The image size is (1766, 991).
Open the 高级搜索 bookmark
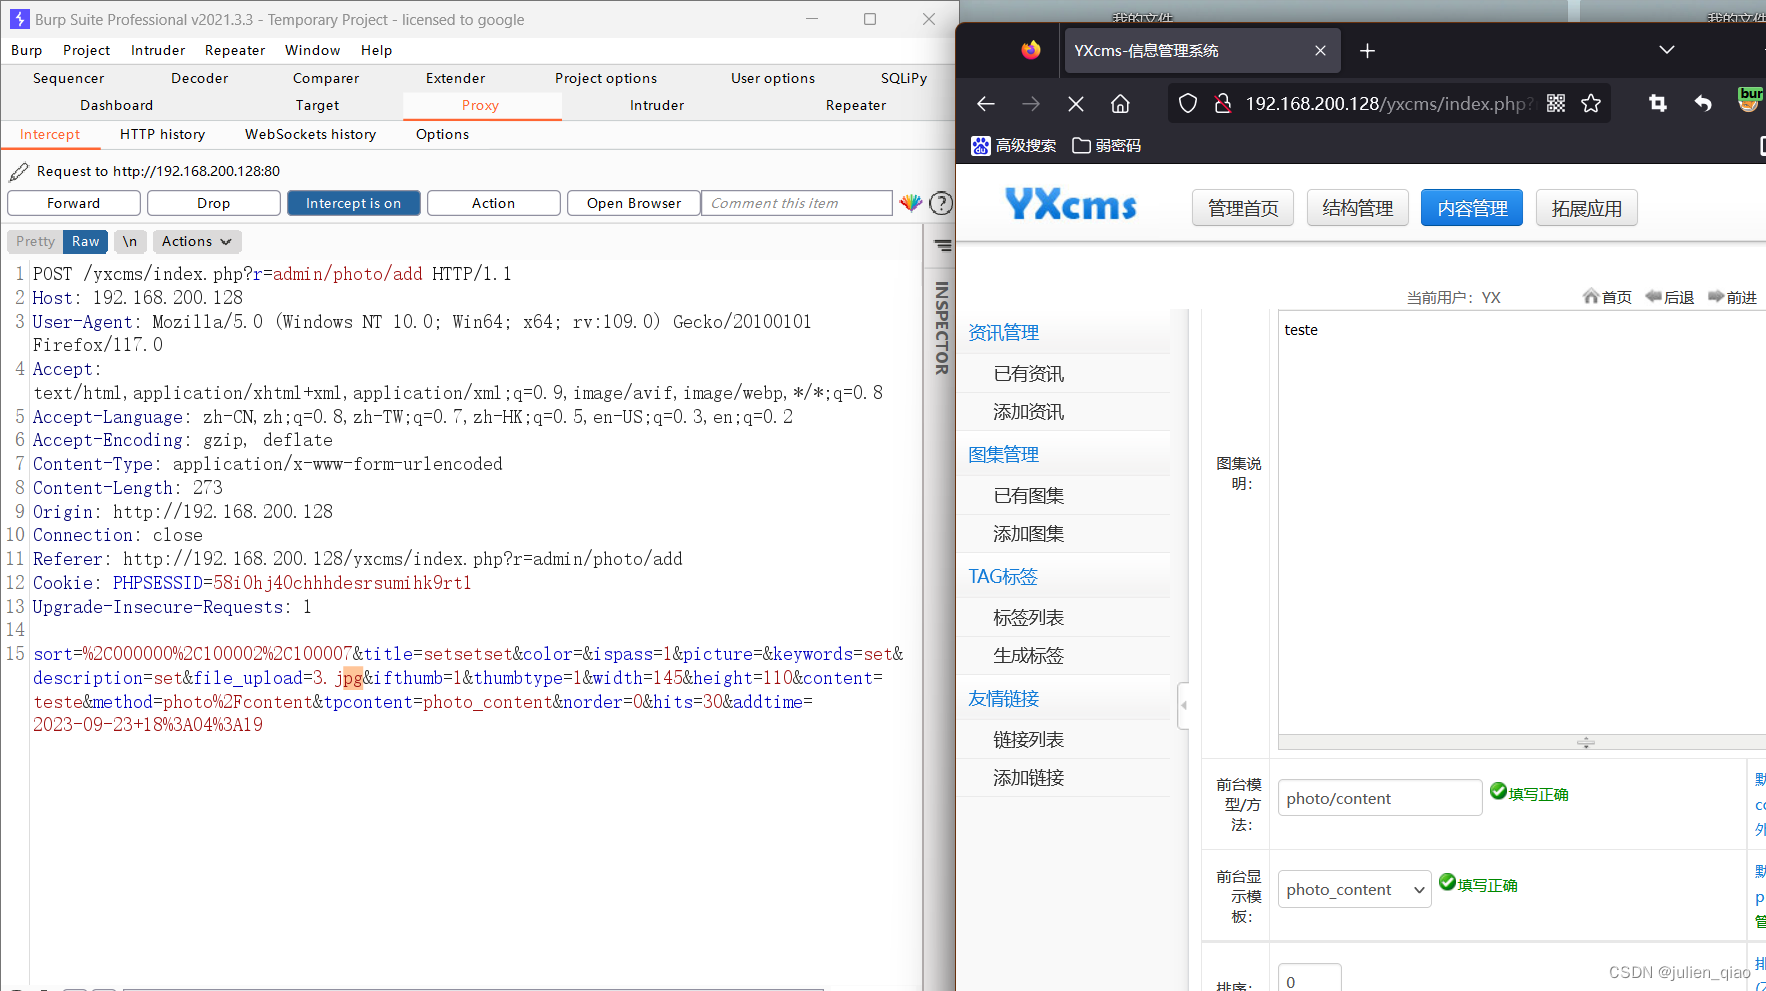click(x=1014, y=146)
